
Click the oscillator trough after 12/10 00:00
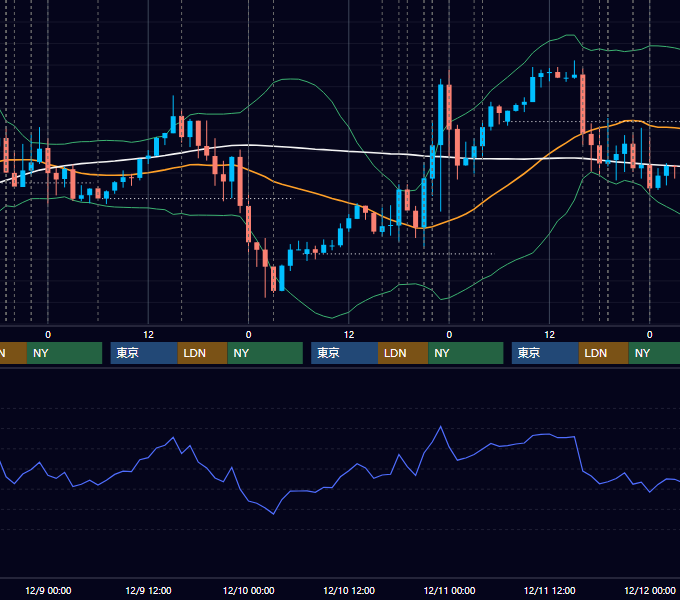pos(274,514)
